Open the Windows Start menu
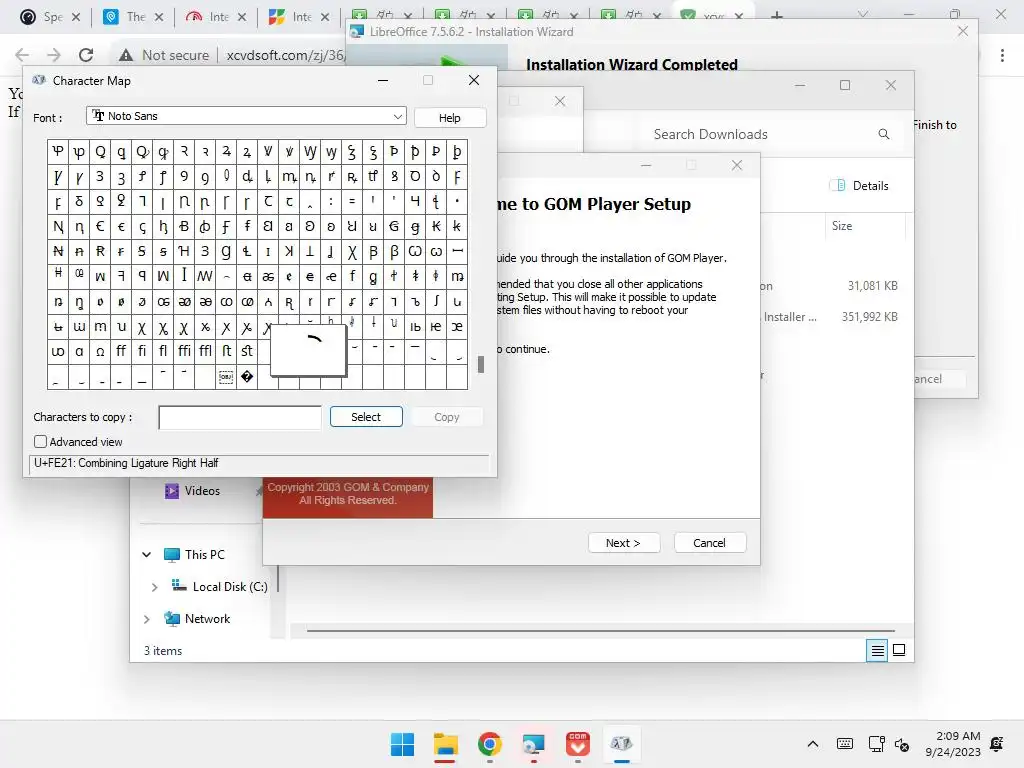Viewport: 1024px width, 768px height. click(x=402, y=744)
